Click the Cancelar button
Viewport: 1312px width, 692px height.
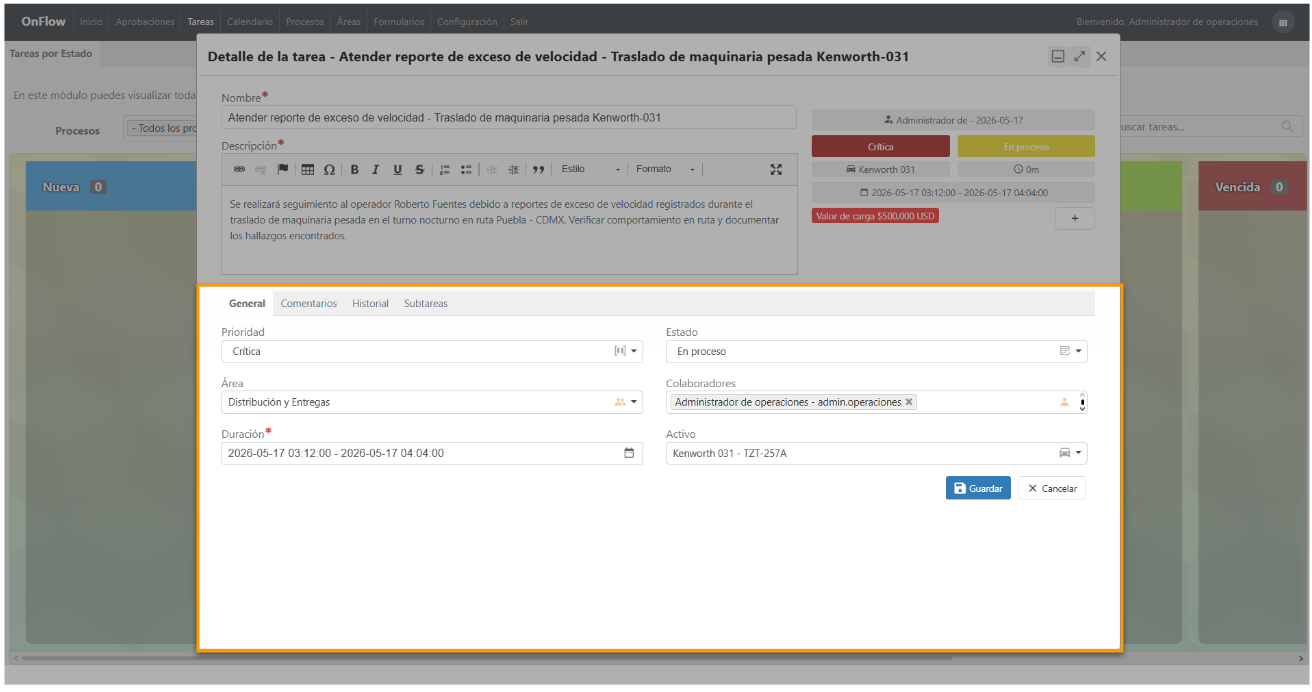pos(1052,488)
